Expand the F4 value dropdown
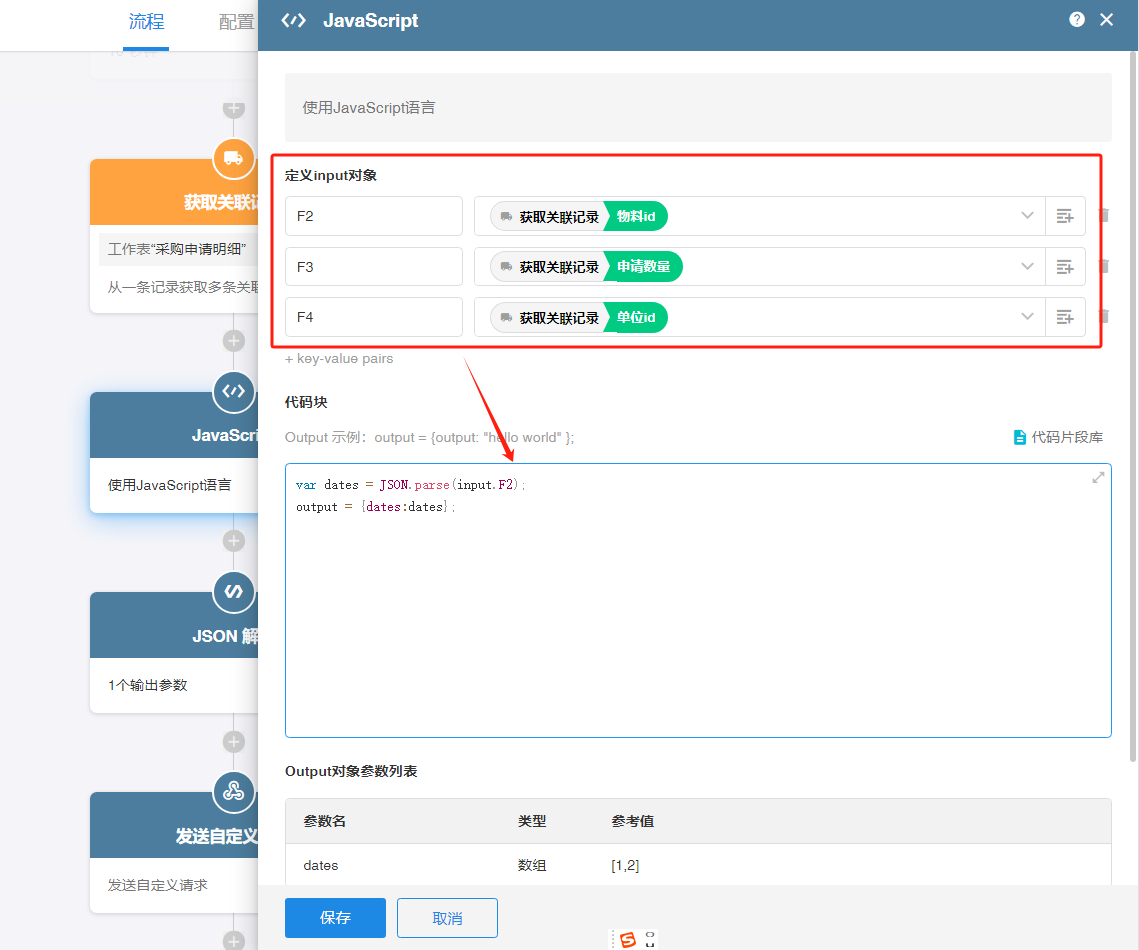This screenshot has height=950, width=1139. click(1027, 317)
